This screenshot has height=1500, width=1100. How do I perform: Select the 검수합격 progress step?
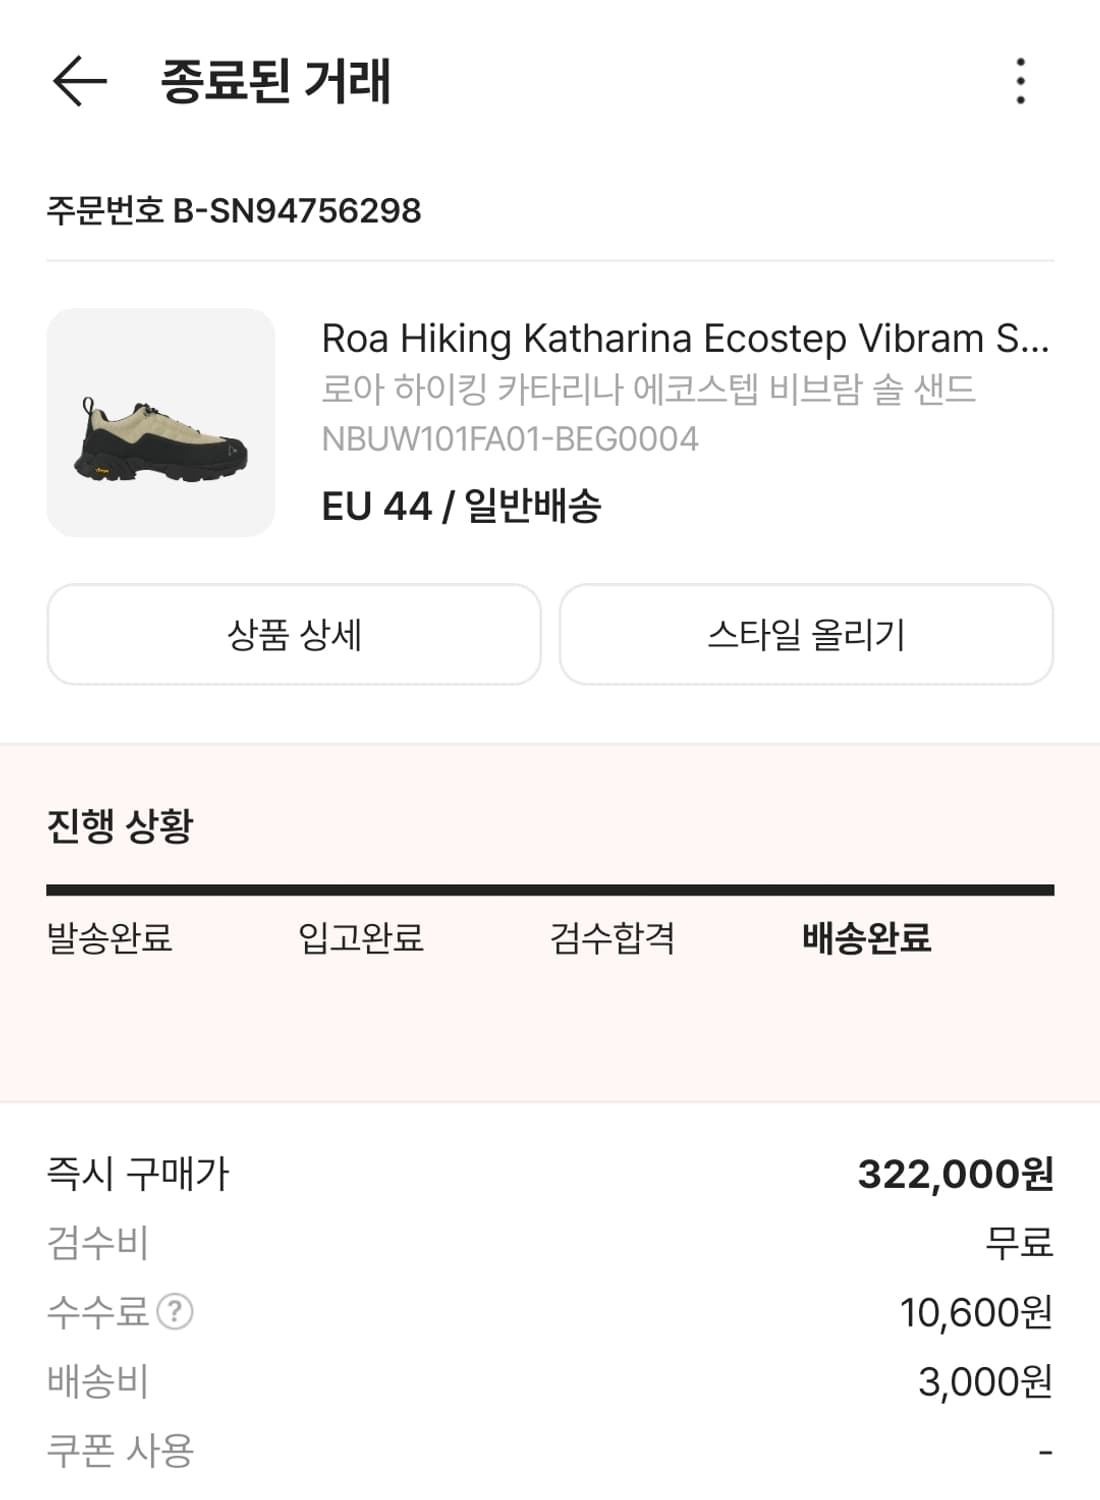[612, 938]
